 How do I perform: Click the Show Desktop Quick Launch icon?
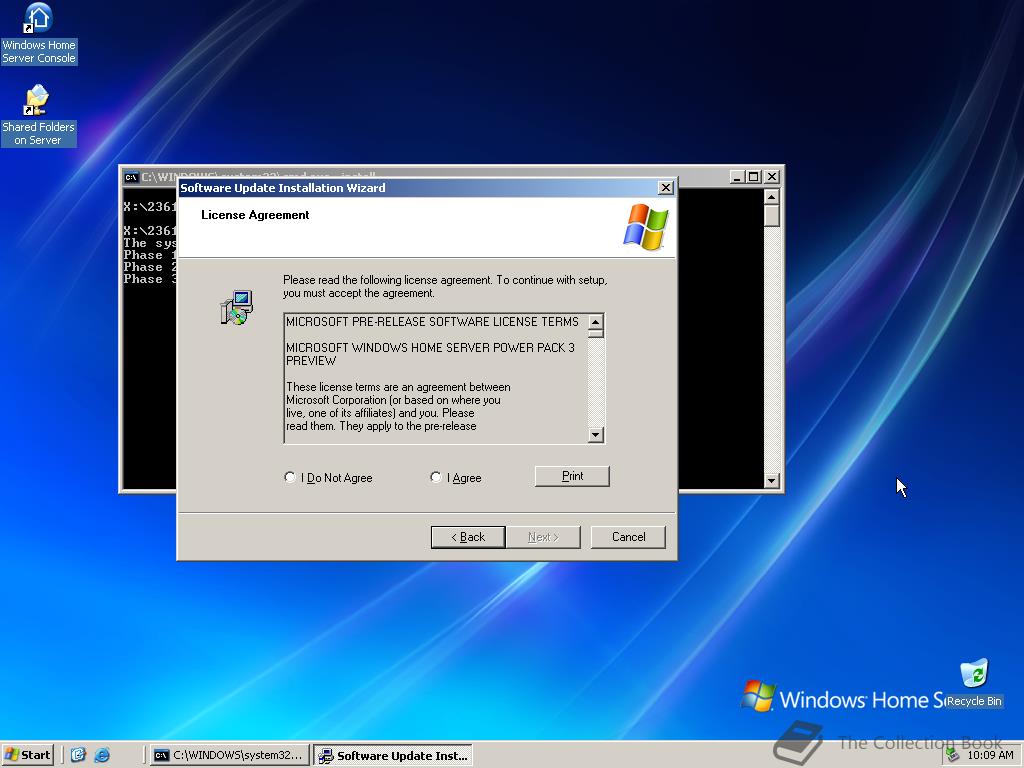78,756
